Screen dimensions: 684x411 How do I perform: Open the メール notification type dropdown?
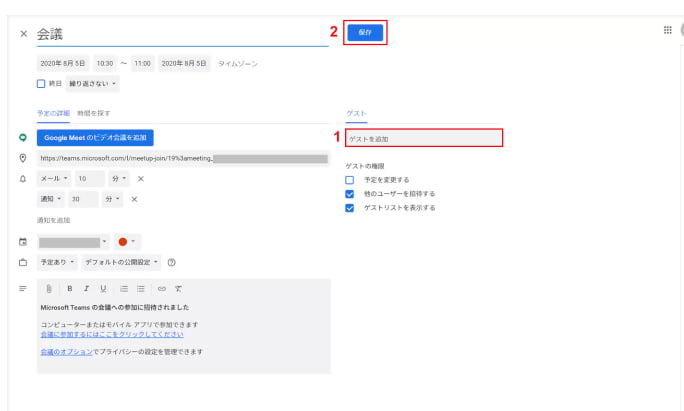point(54,178)
